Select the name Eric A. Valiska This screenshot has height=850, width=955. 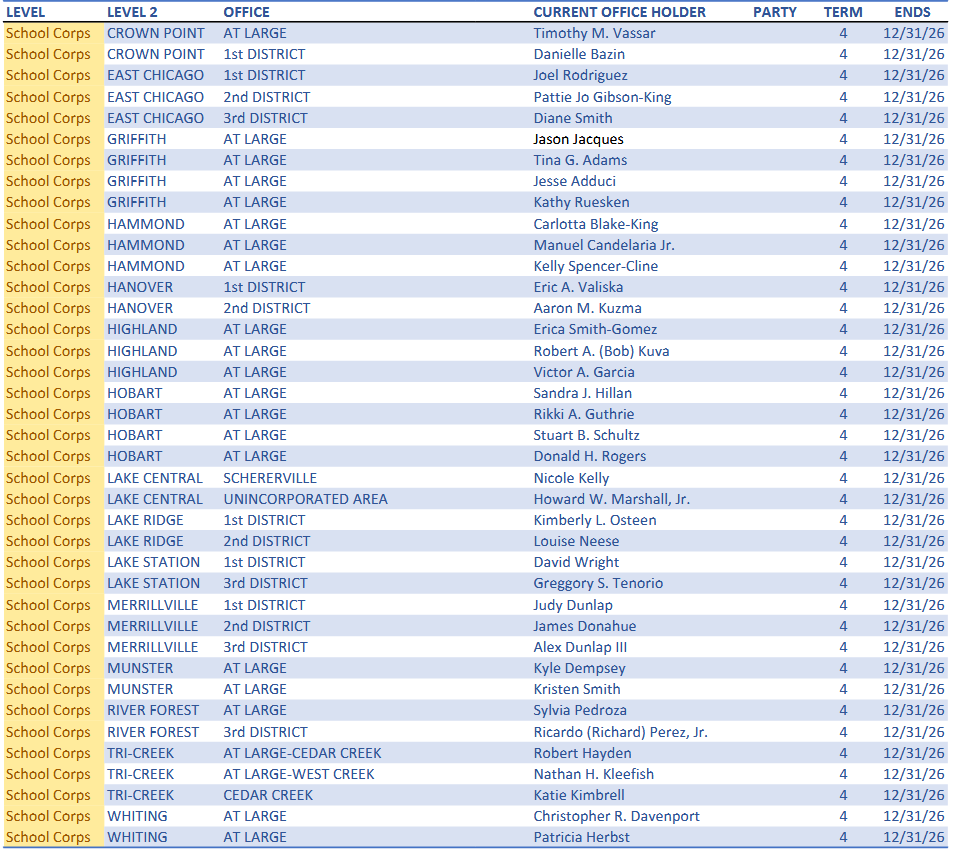click(578, 287)
